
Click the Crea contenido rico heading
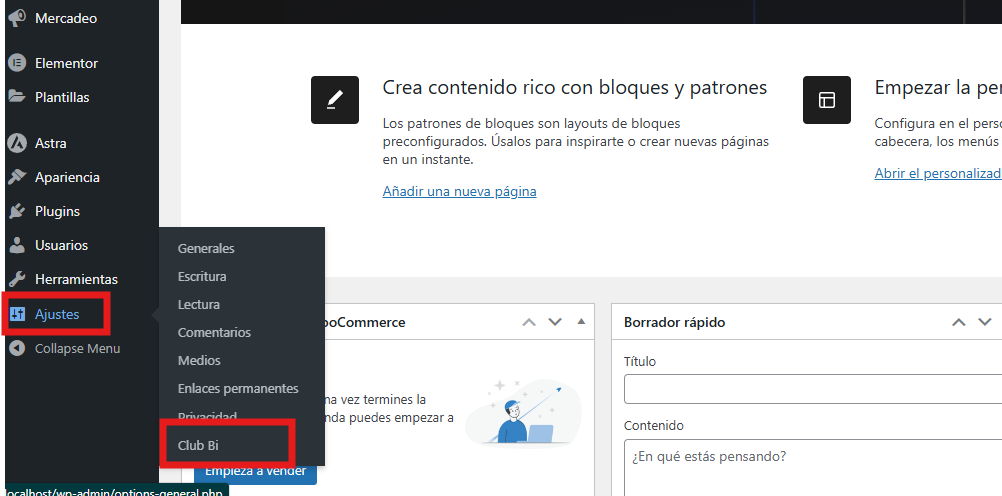point(574,88)
